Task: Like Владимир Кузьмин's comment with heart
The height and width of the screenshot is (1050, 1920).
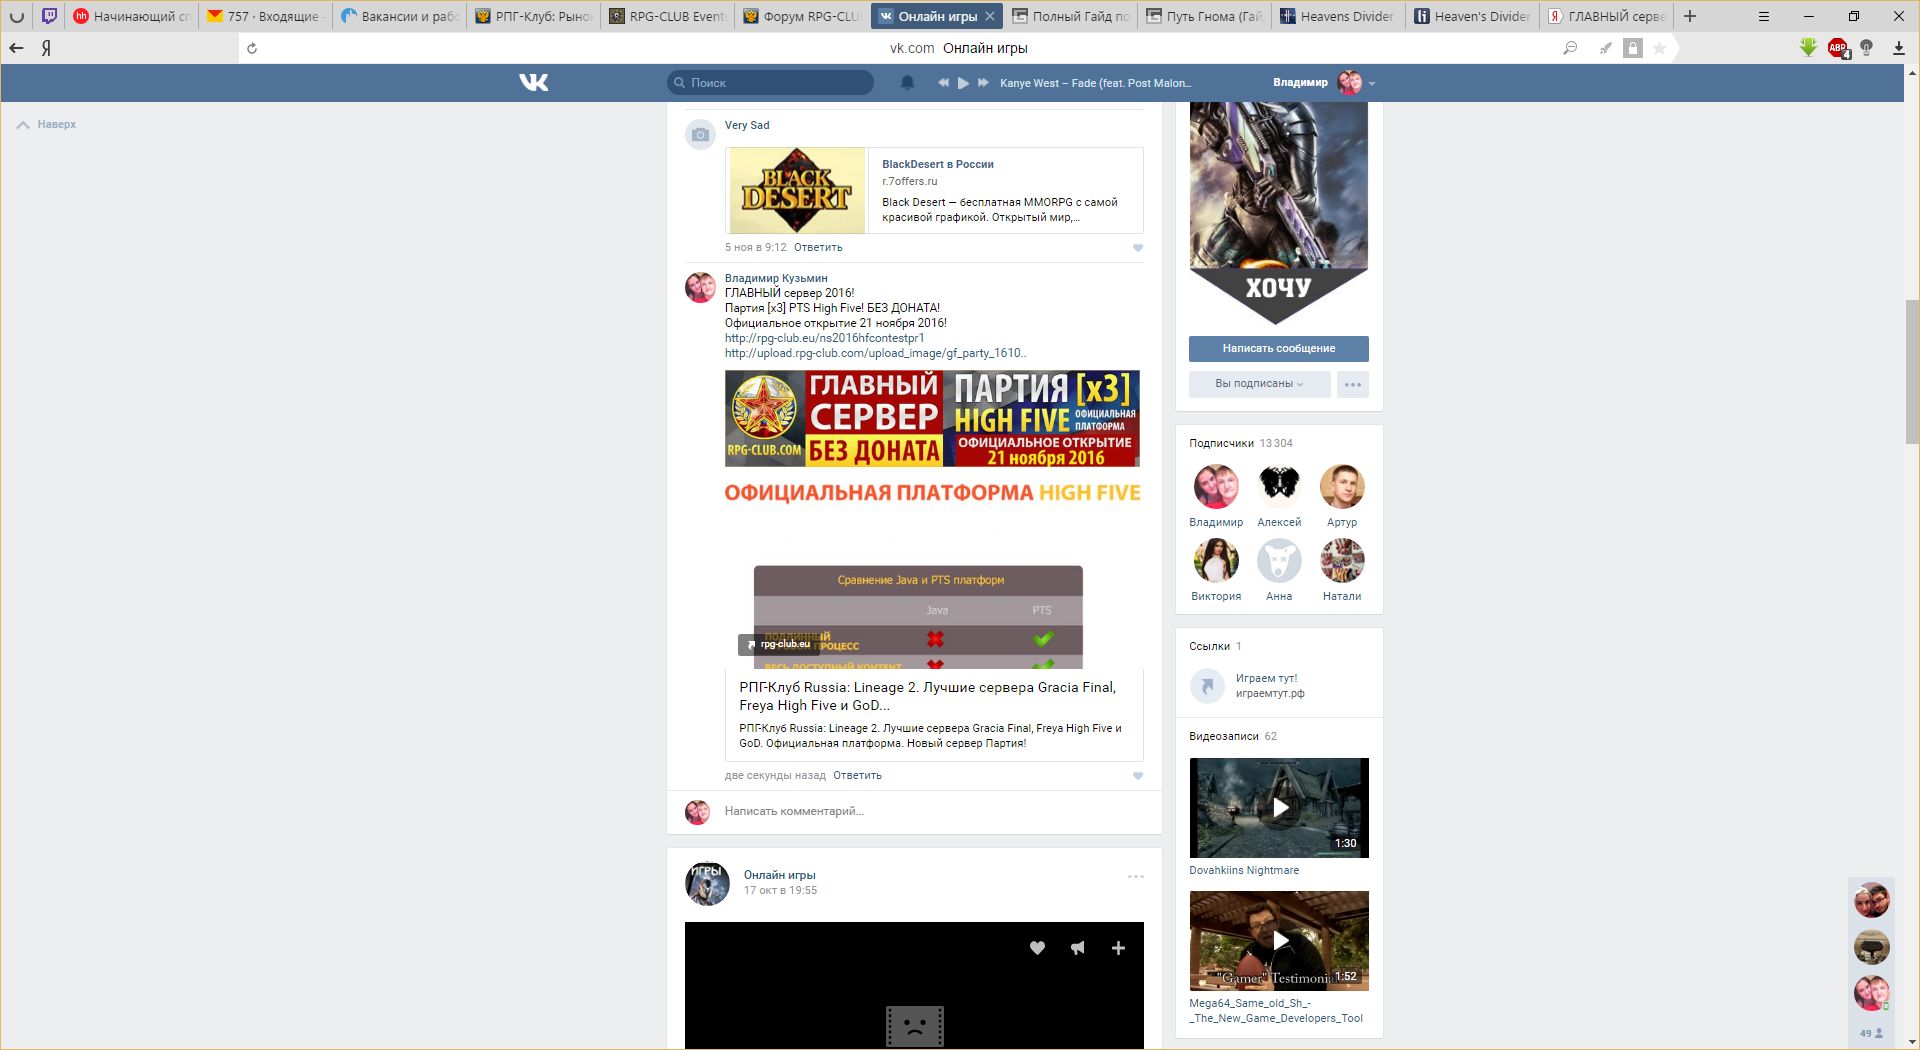Action: (x=1137, y=776)
